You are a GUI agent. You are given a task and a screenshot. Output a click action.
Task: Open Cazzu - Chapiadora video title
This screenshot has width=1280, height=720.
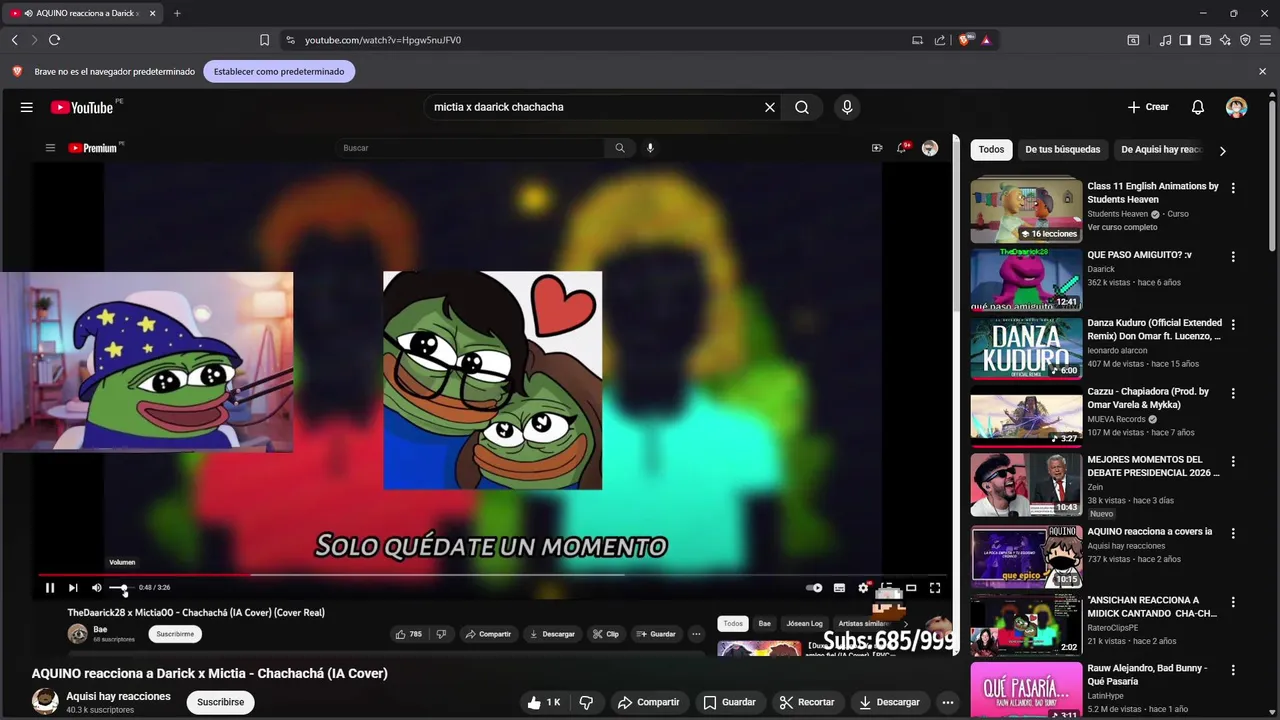pos(1148,398)
